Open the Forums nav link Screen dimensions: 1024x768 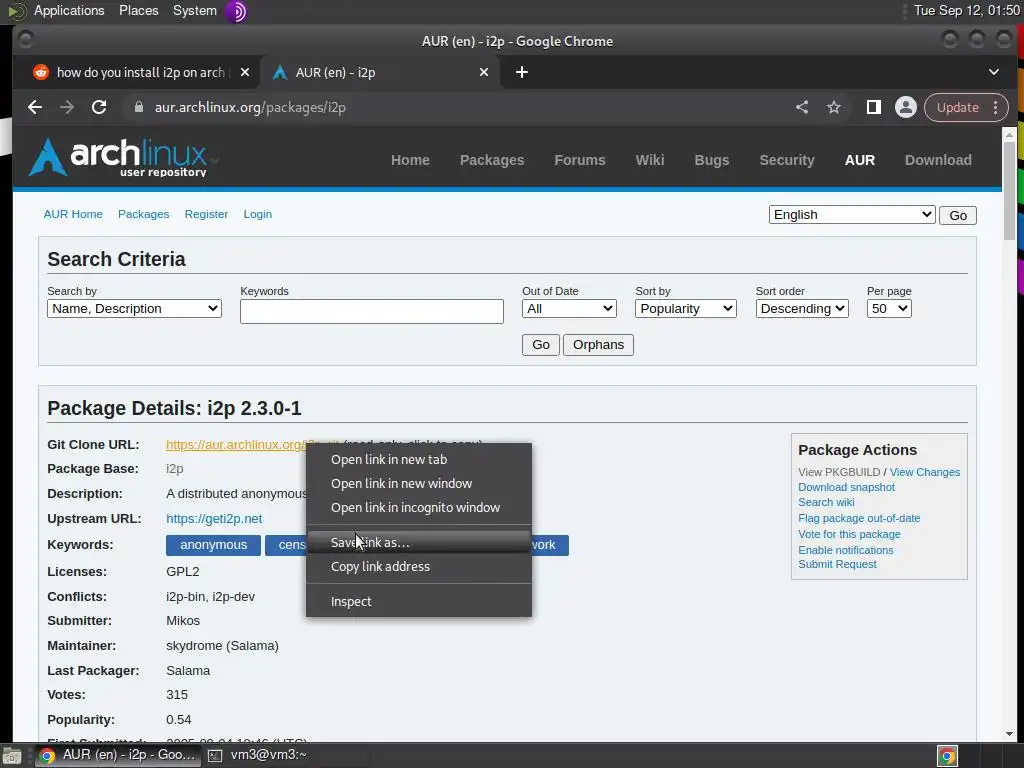[x=580, y=160]
